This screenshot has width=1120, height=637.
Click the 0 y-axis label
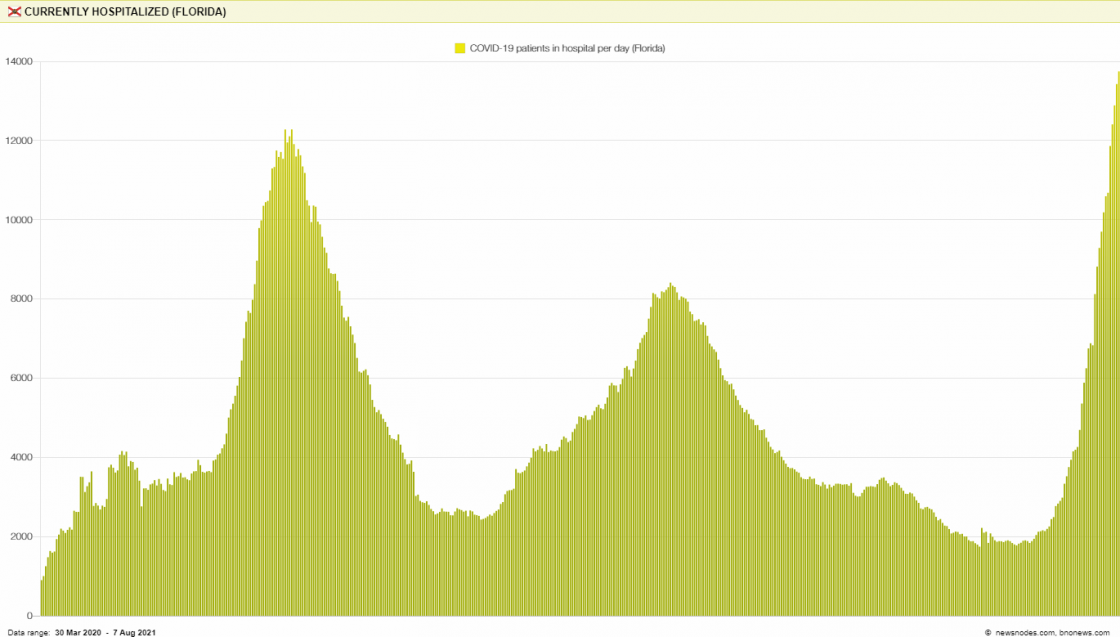click(30, 616)
